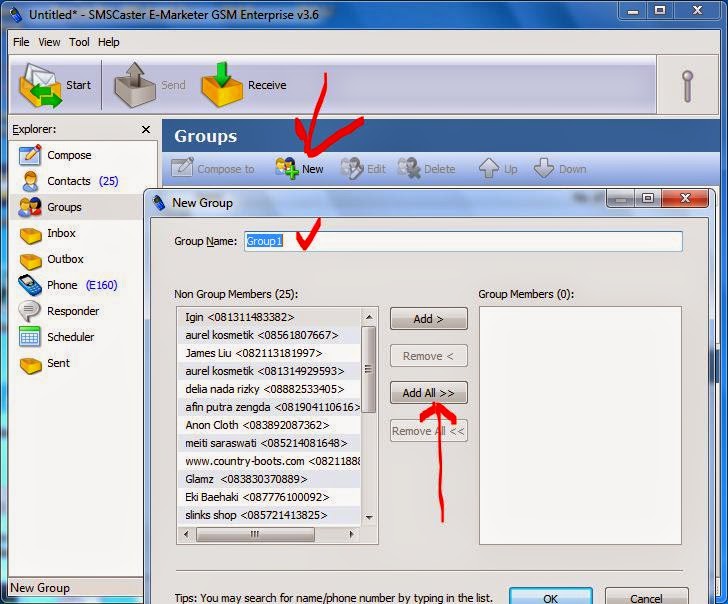Click horizontal scrollbar right arrow
728x604 pixels.
(351, 534)
